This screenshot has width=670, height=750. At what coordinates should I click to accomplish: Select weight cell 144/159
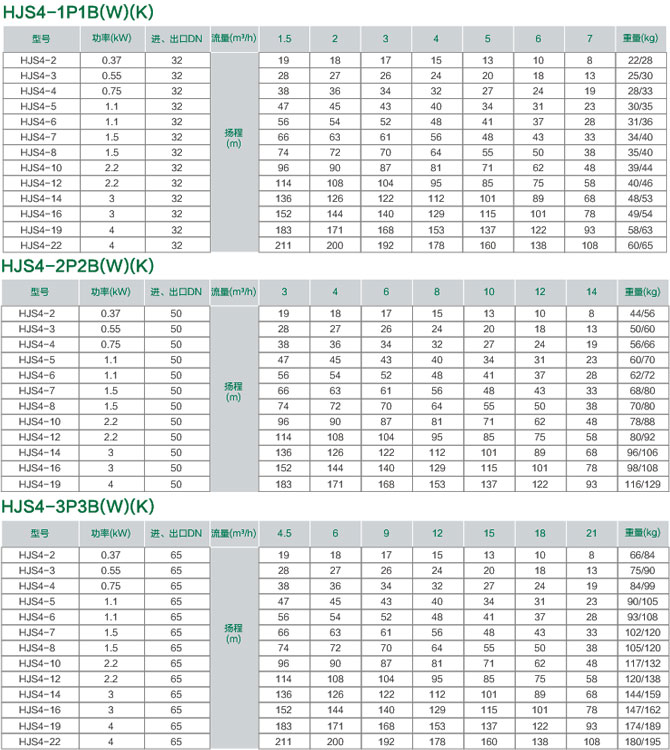642,694
